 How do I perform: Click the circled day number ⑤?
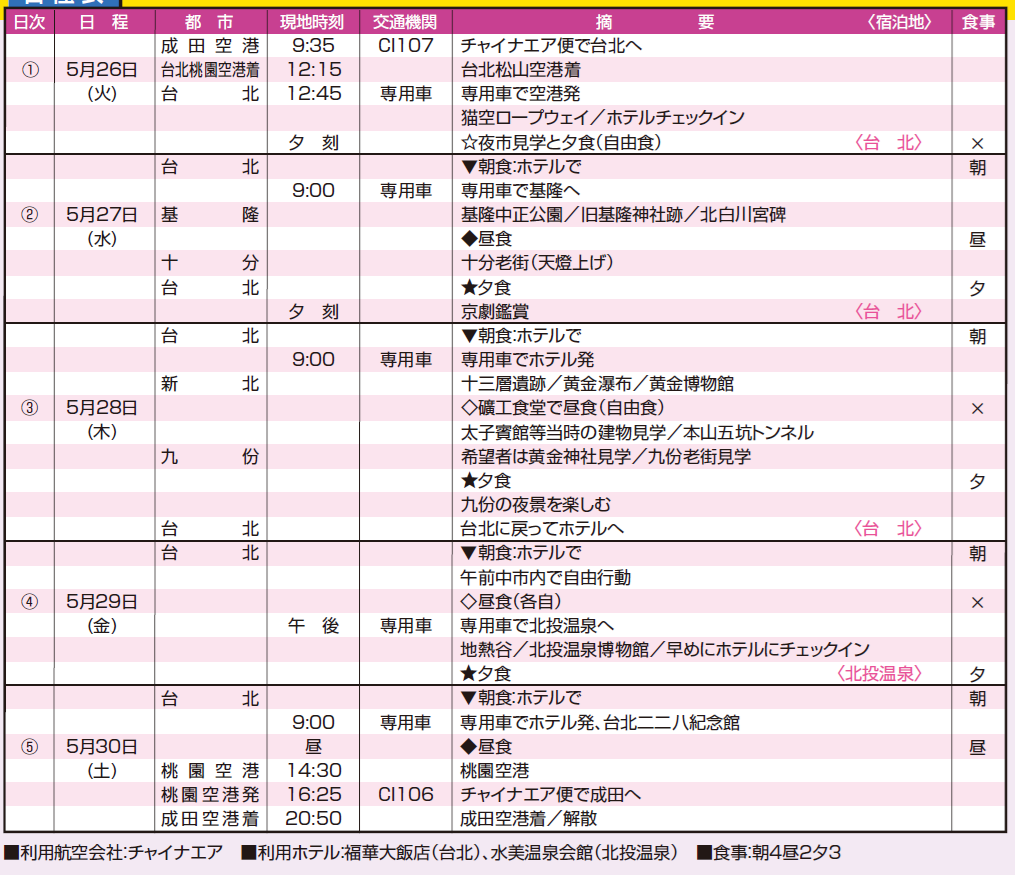tap(30, 746)
